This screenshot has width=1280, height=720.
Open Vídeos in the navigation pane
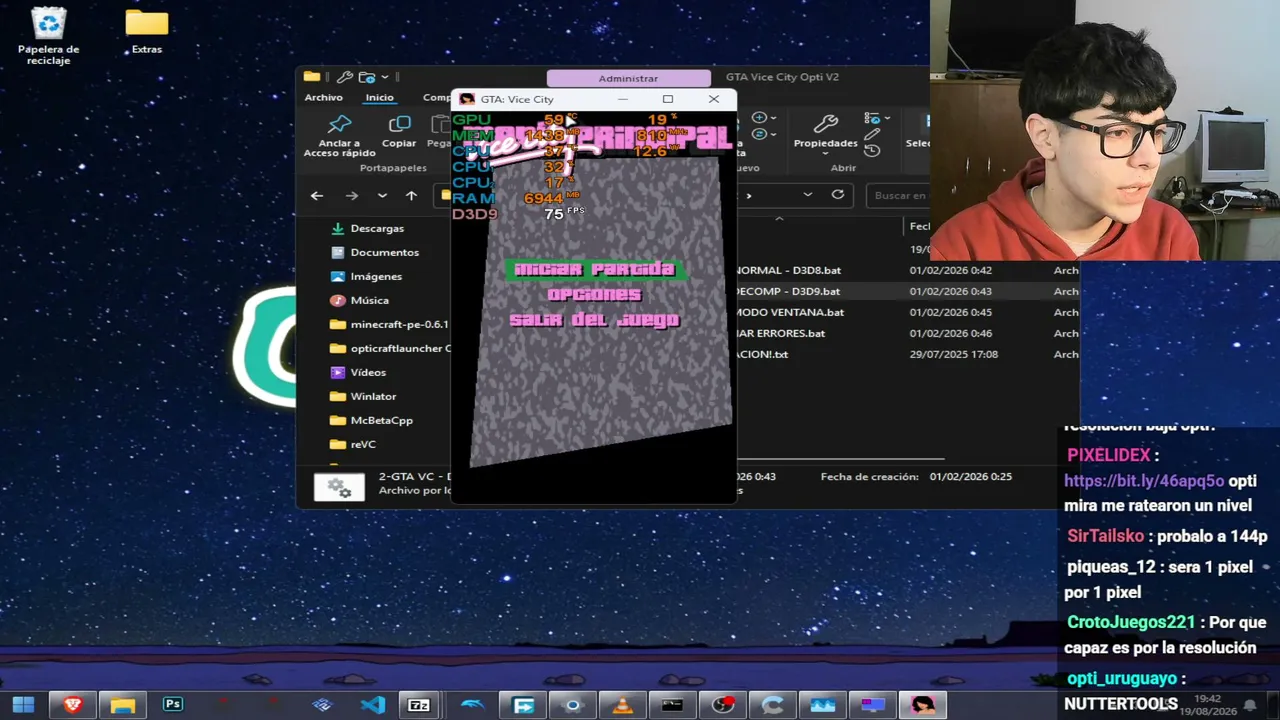coord(368,372)
